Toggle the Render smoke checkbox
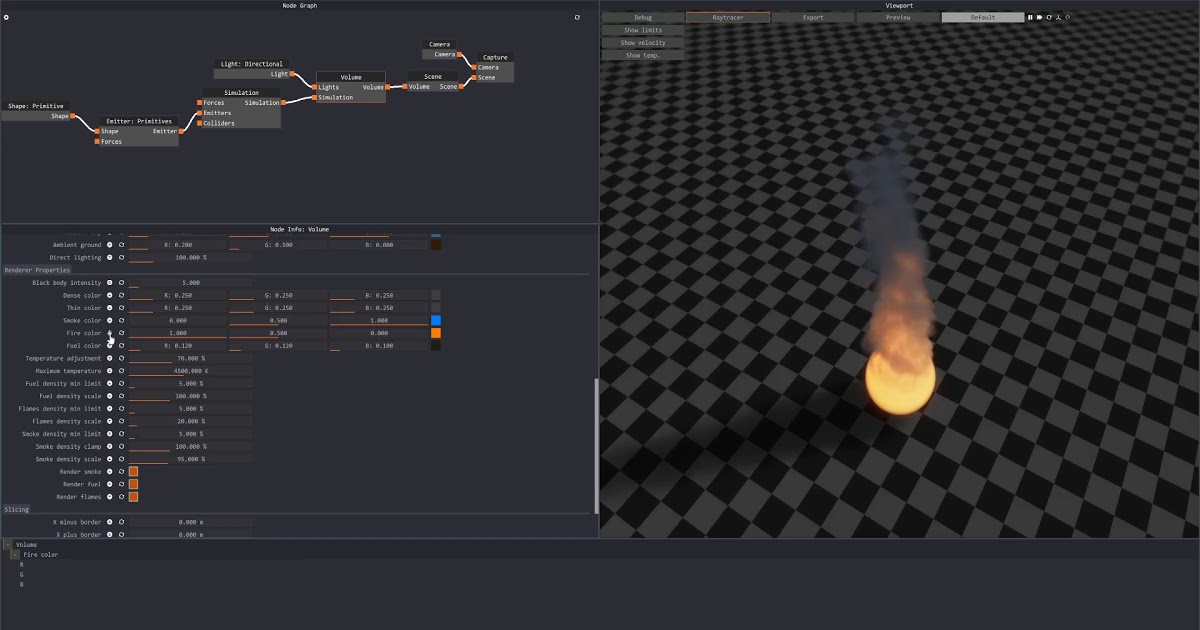This screenshot has width=1200, height=630. pos(133,471)
